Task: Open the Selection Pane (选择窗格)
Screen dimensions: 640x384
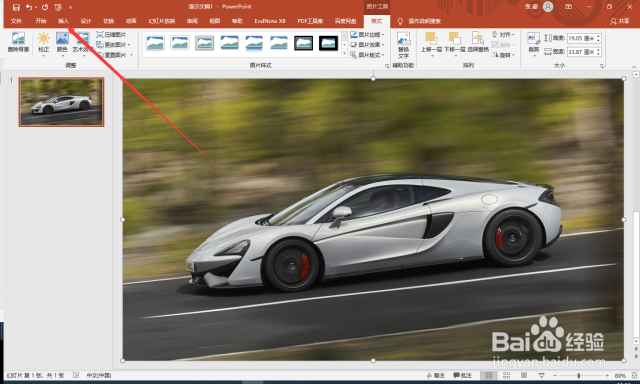Action: point(478,42)
